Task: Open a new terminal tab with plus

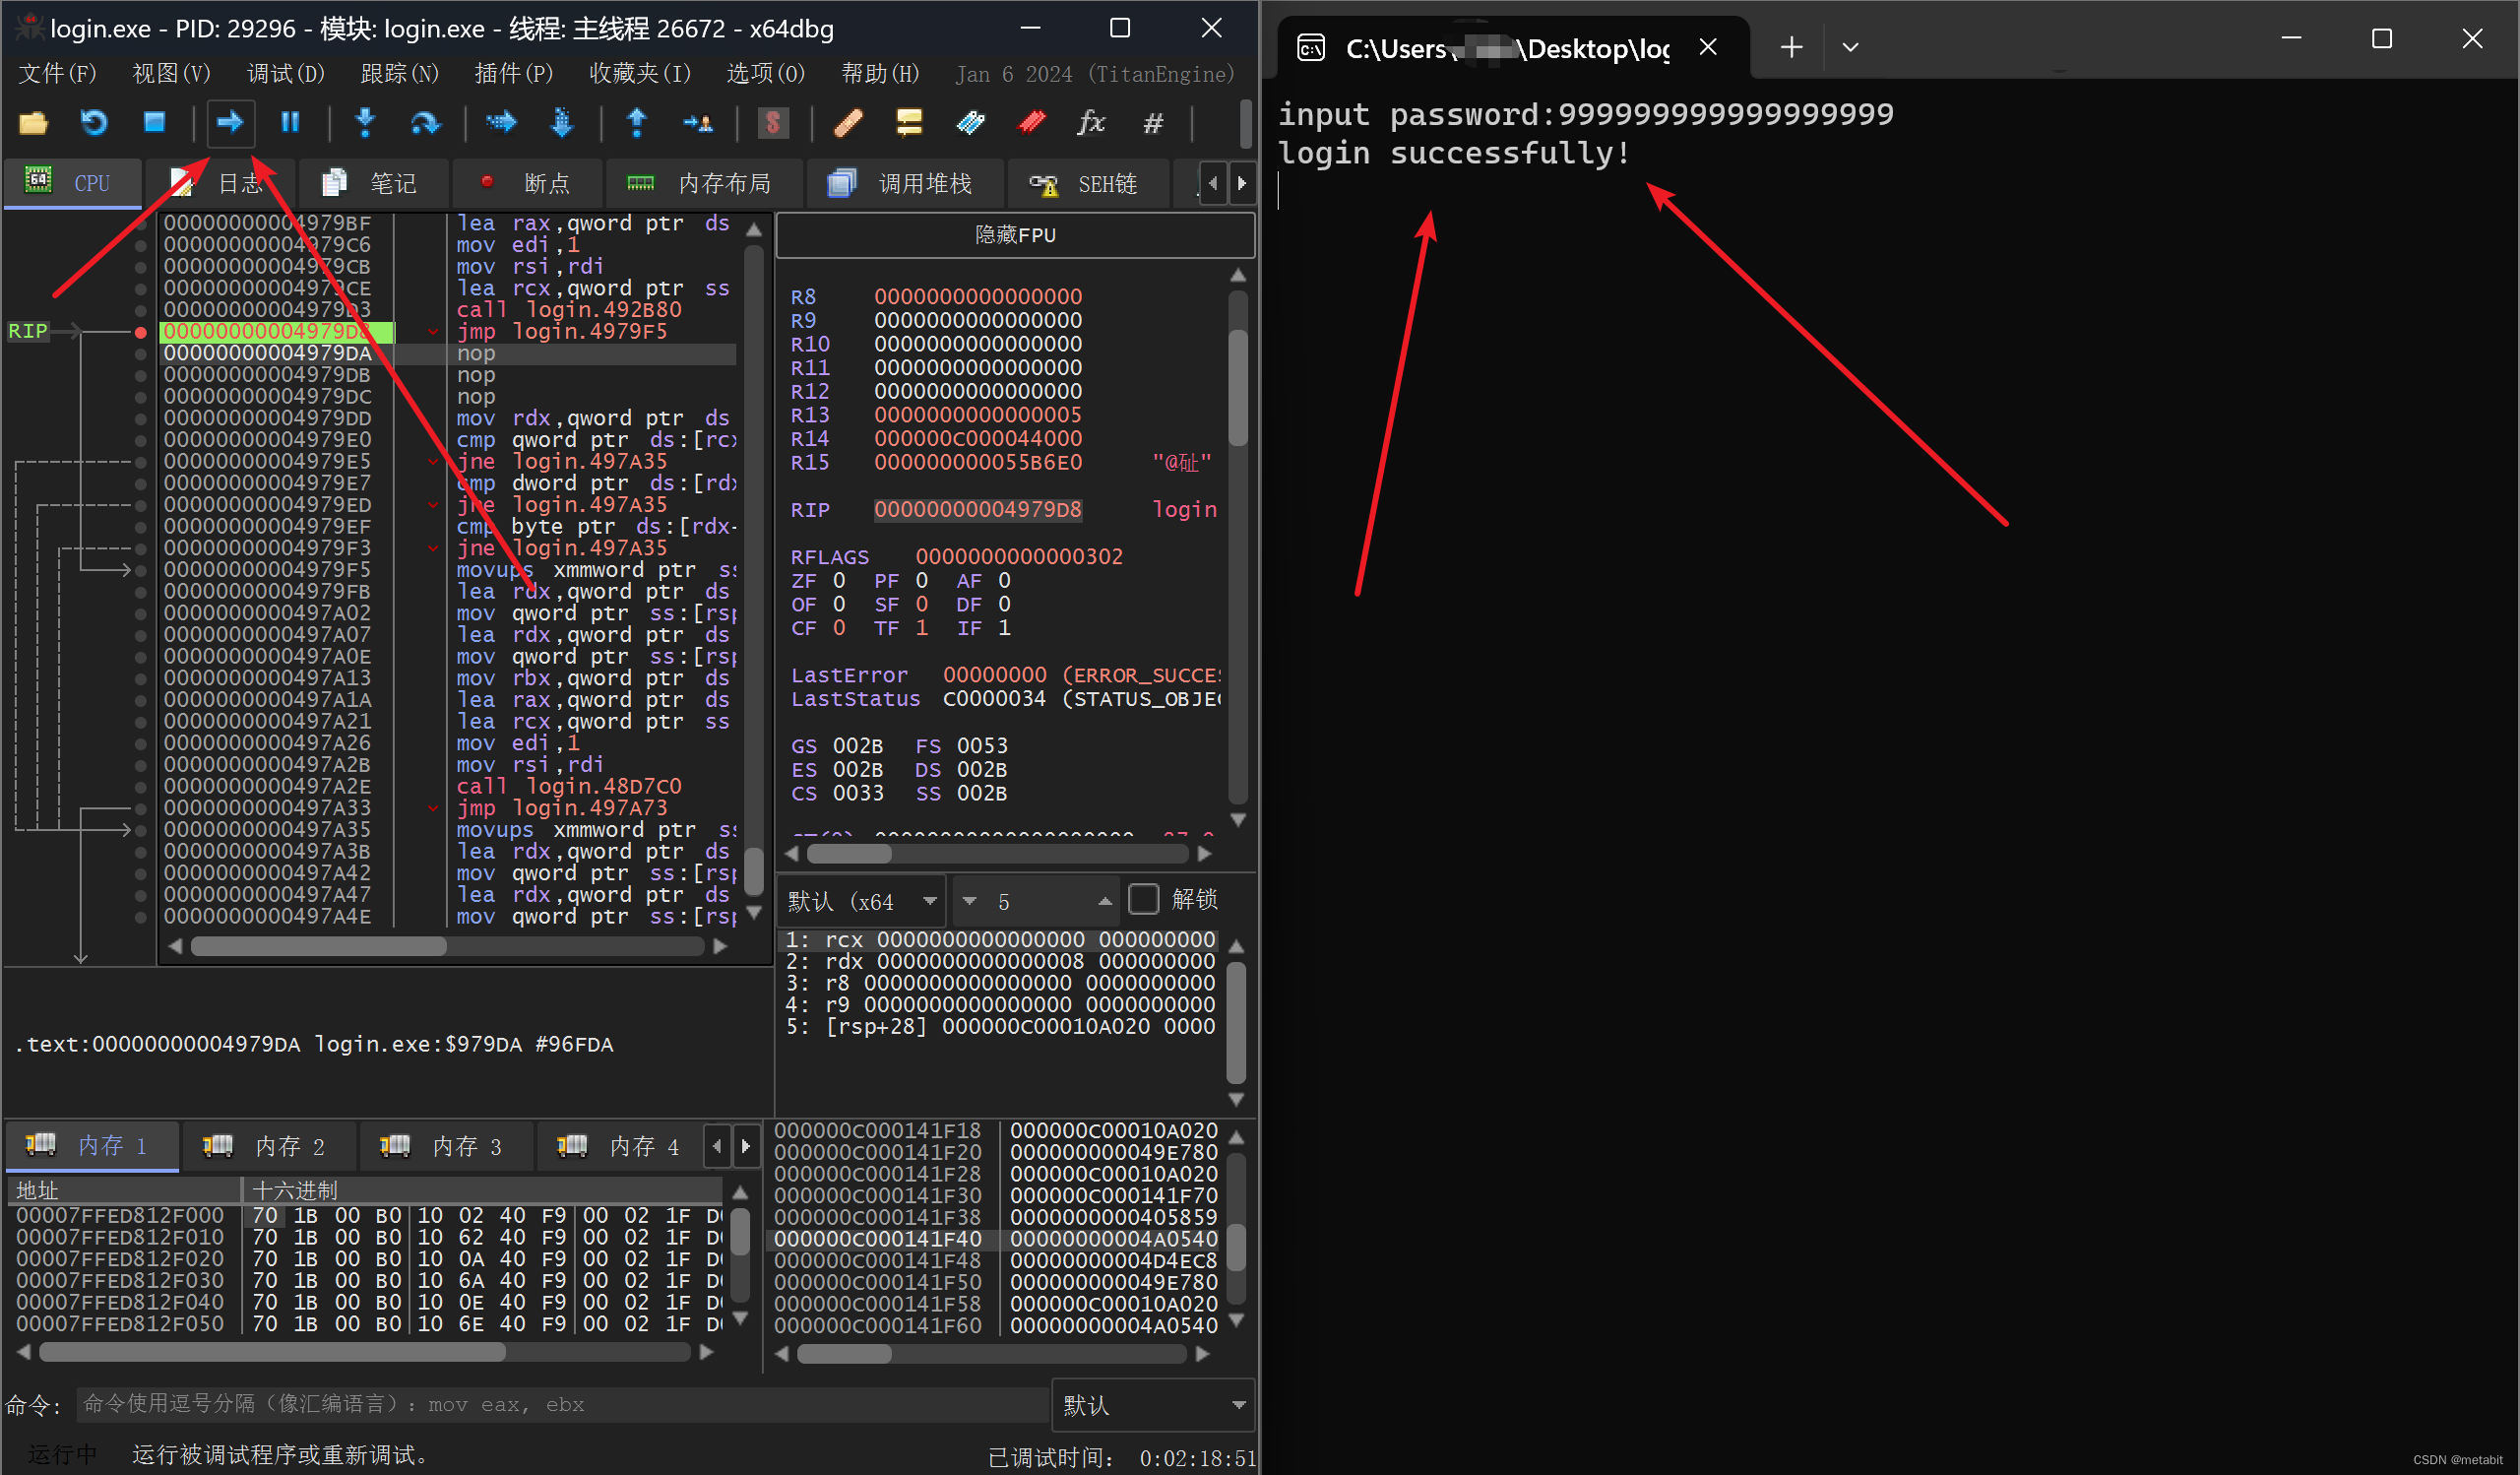Action: [1792, 47]
